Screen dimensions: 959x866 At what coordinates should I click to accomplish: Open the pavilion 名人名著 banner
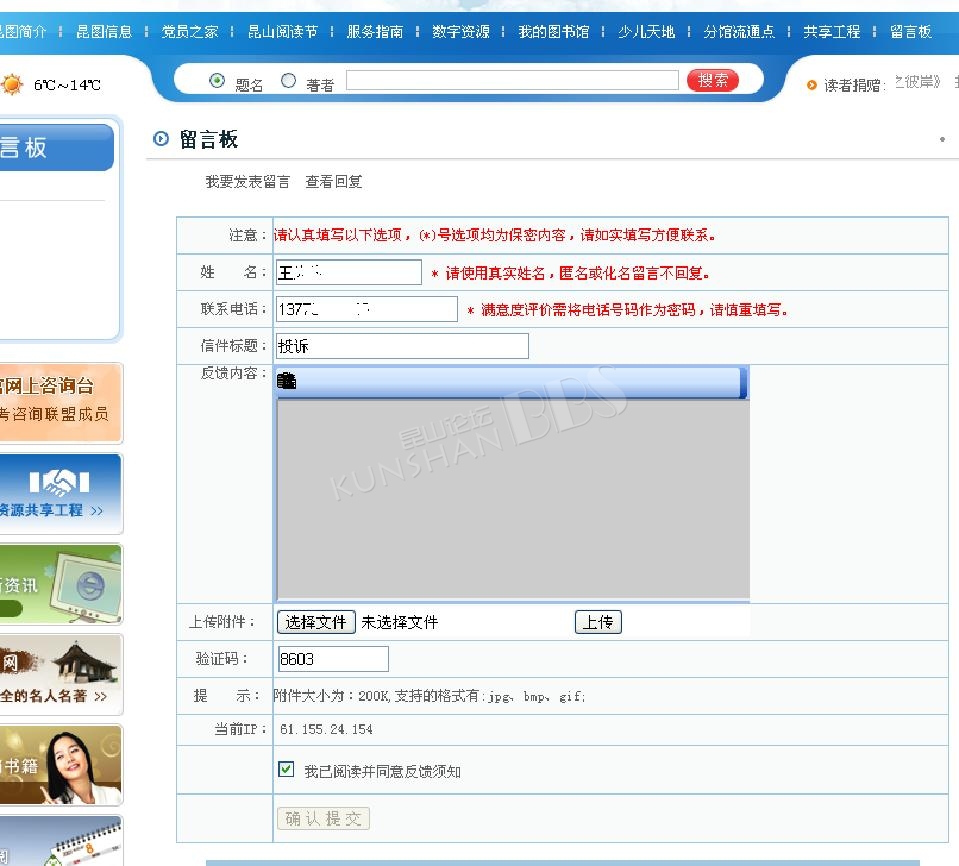[x=60, y=674]
